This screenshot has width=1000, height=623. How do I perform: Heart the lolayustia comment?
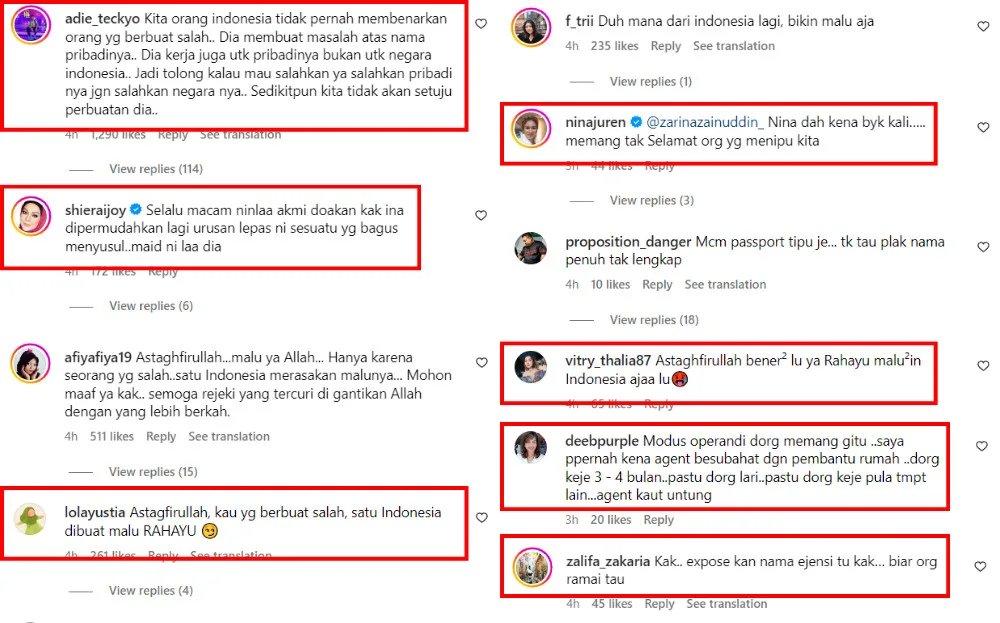point(482,518)
